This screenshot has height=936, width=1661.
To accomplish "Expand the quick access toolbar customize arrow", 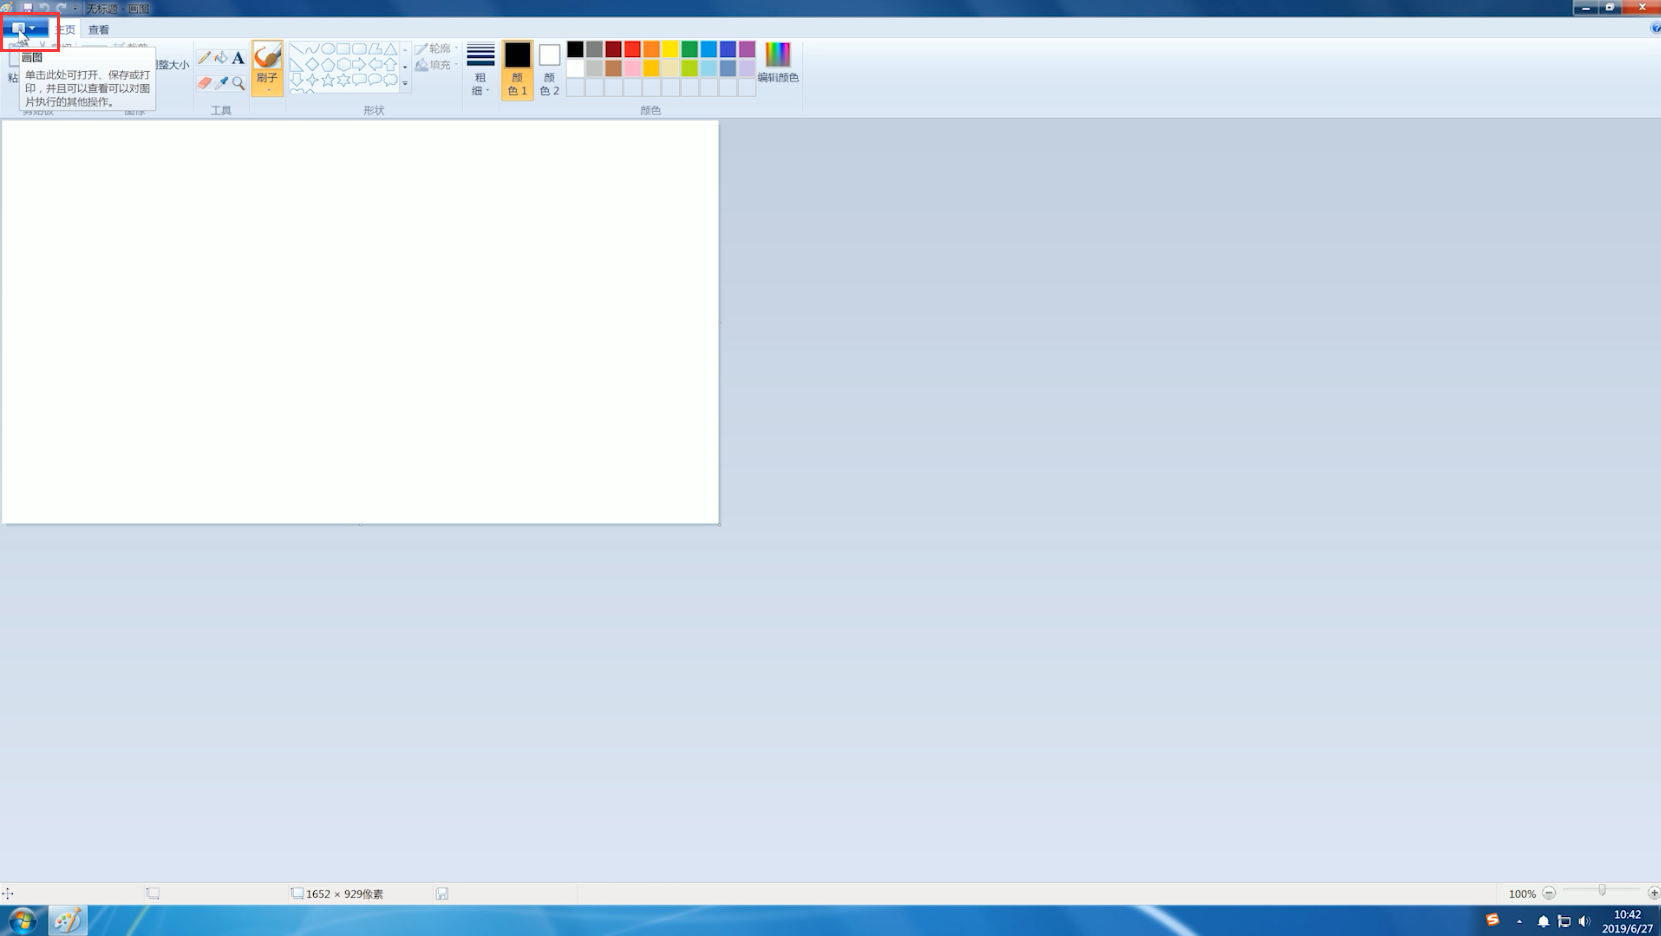I will point(75,8).
